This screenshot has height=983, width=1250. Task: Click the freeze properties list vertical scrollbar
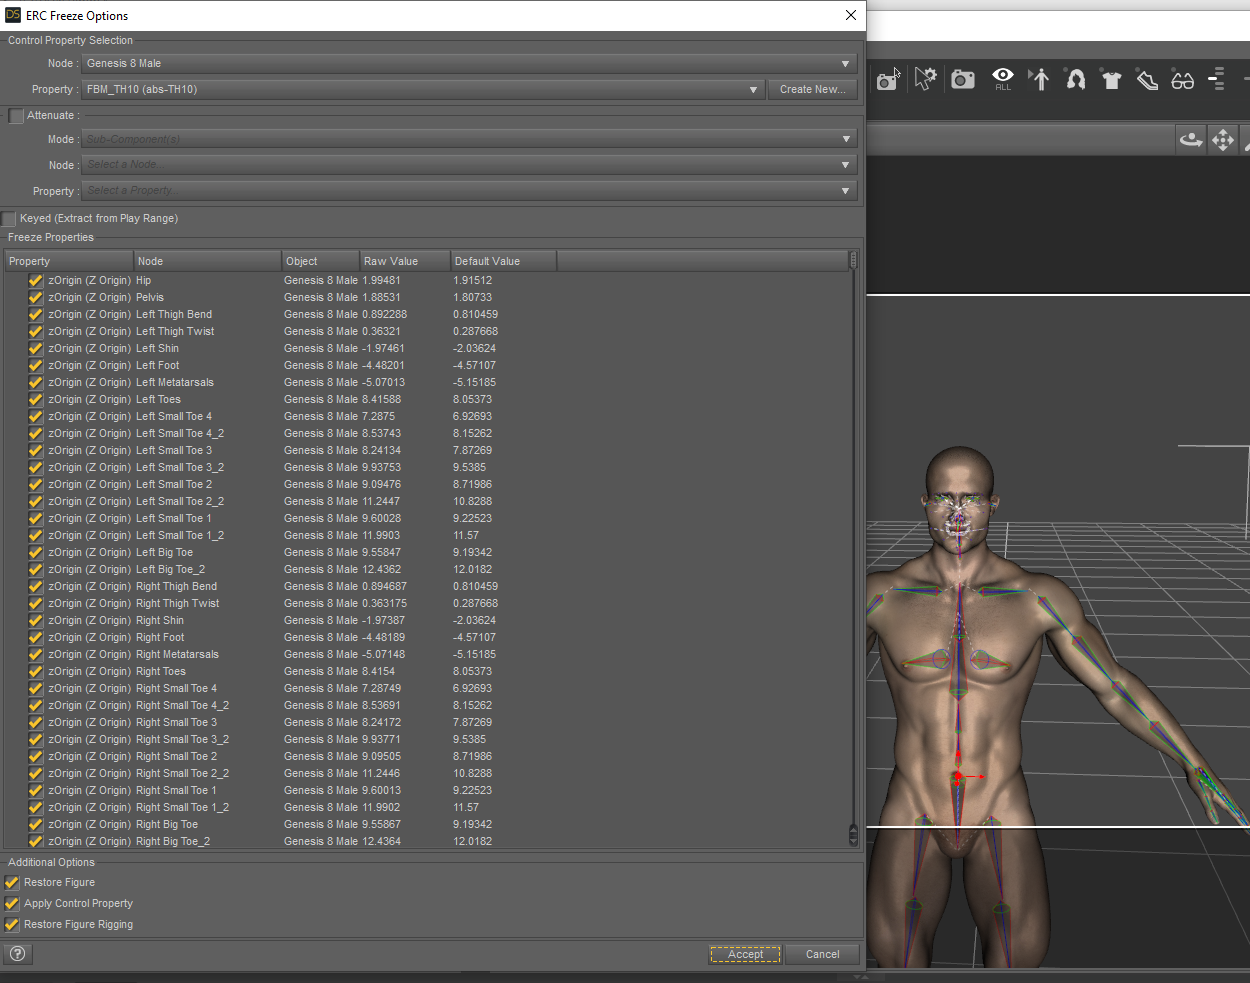[853, 550]
